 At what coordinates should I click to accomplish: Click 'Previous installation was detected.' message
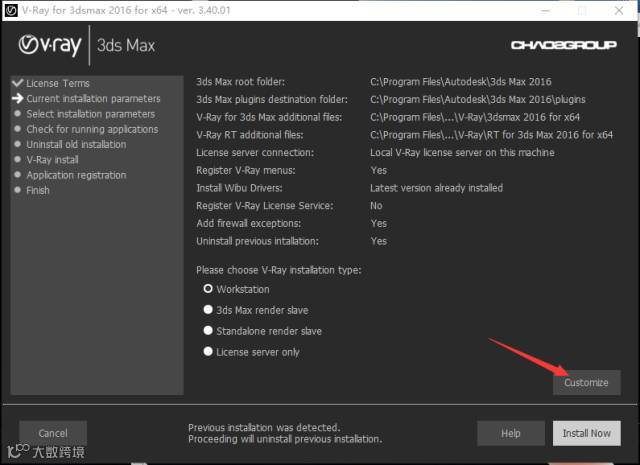coord(264,427)
